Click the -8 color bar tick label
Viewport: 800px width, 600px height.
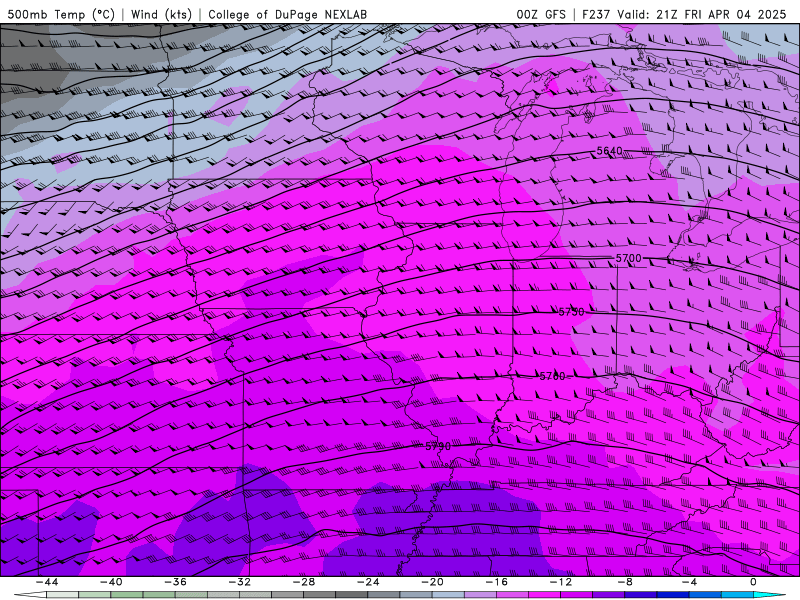click(x=625, y=582)
